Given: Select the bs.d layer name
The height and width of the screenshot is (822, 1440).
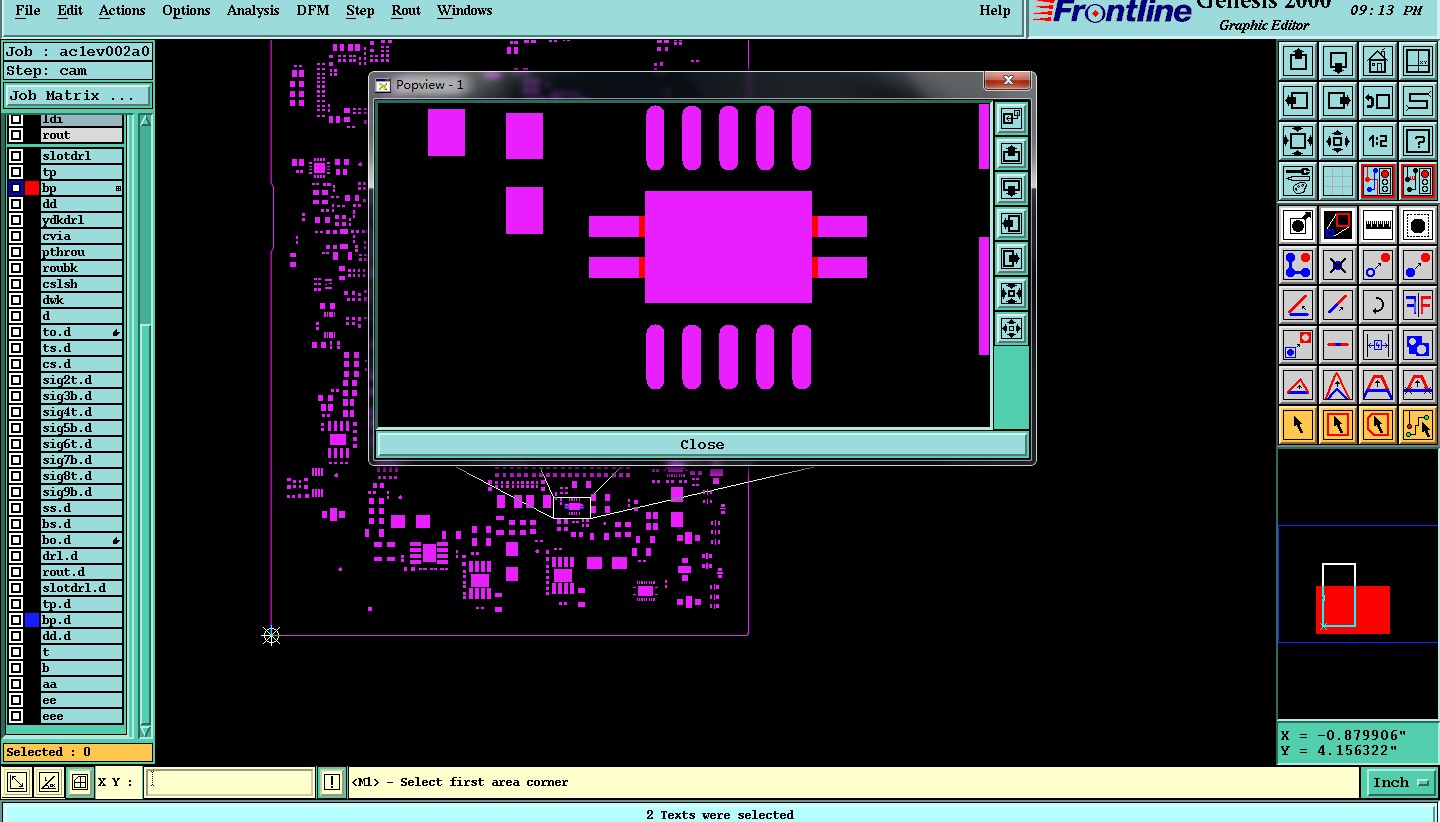Looking at the screenshot, I should (x=81, y=524).
